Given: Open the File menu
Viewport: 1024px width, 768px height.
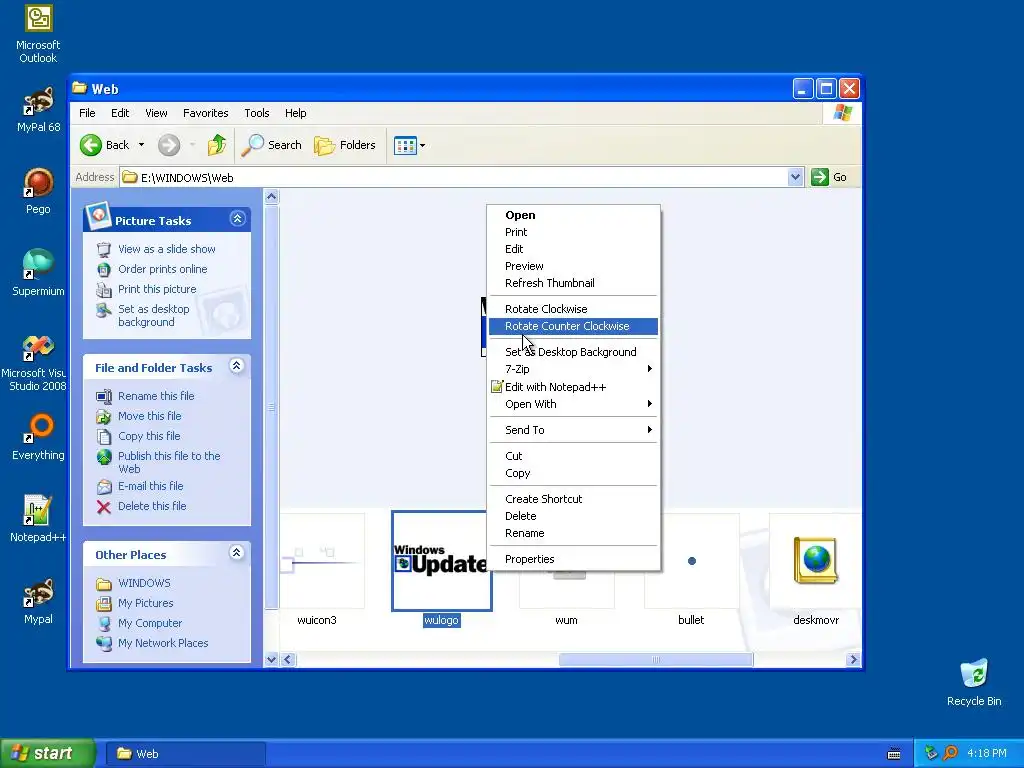Looking at the screenshot, I should pos(87,113).
